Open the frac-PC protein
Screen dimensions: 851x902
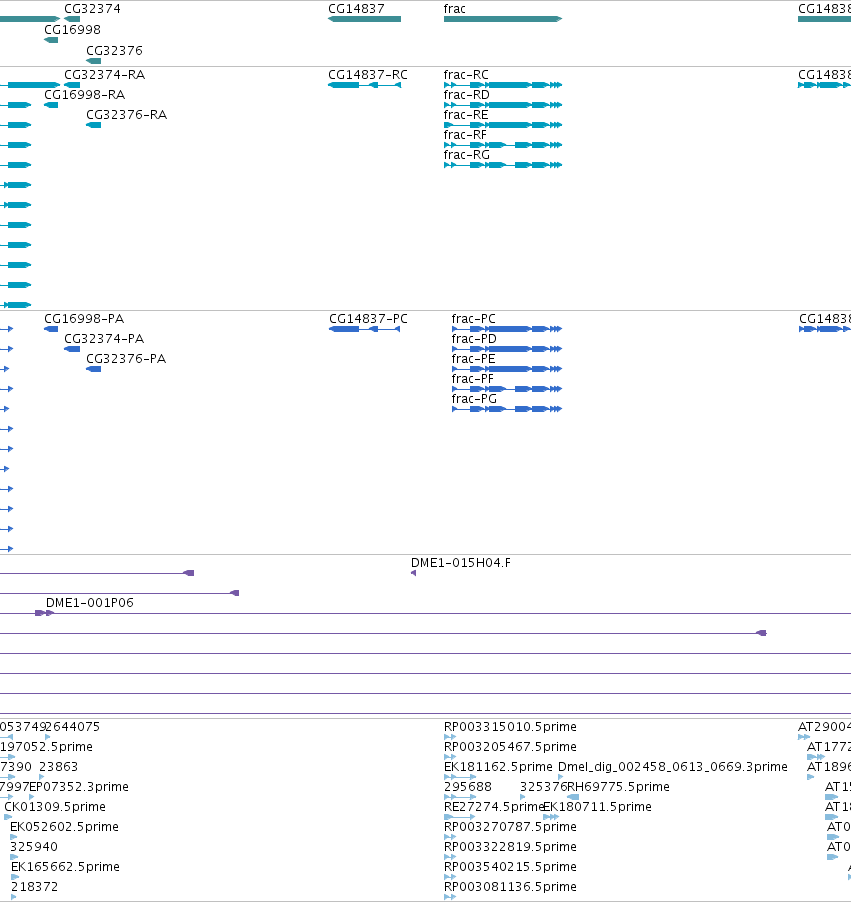(507, 329)
